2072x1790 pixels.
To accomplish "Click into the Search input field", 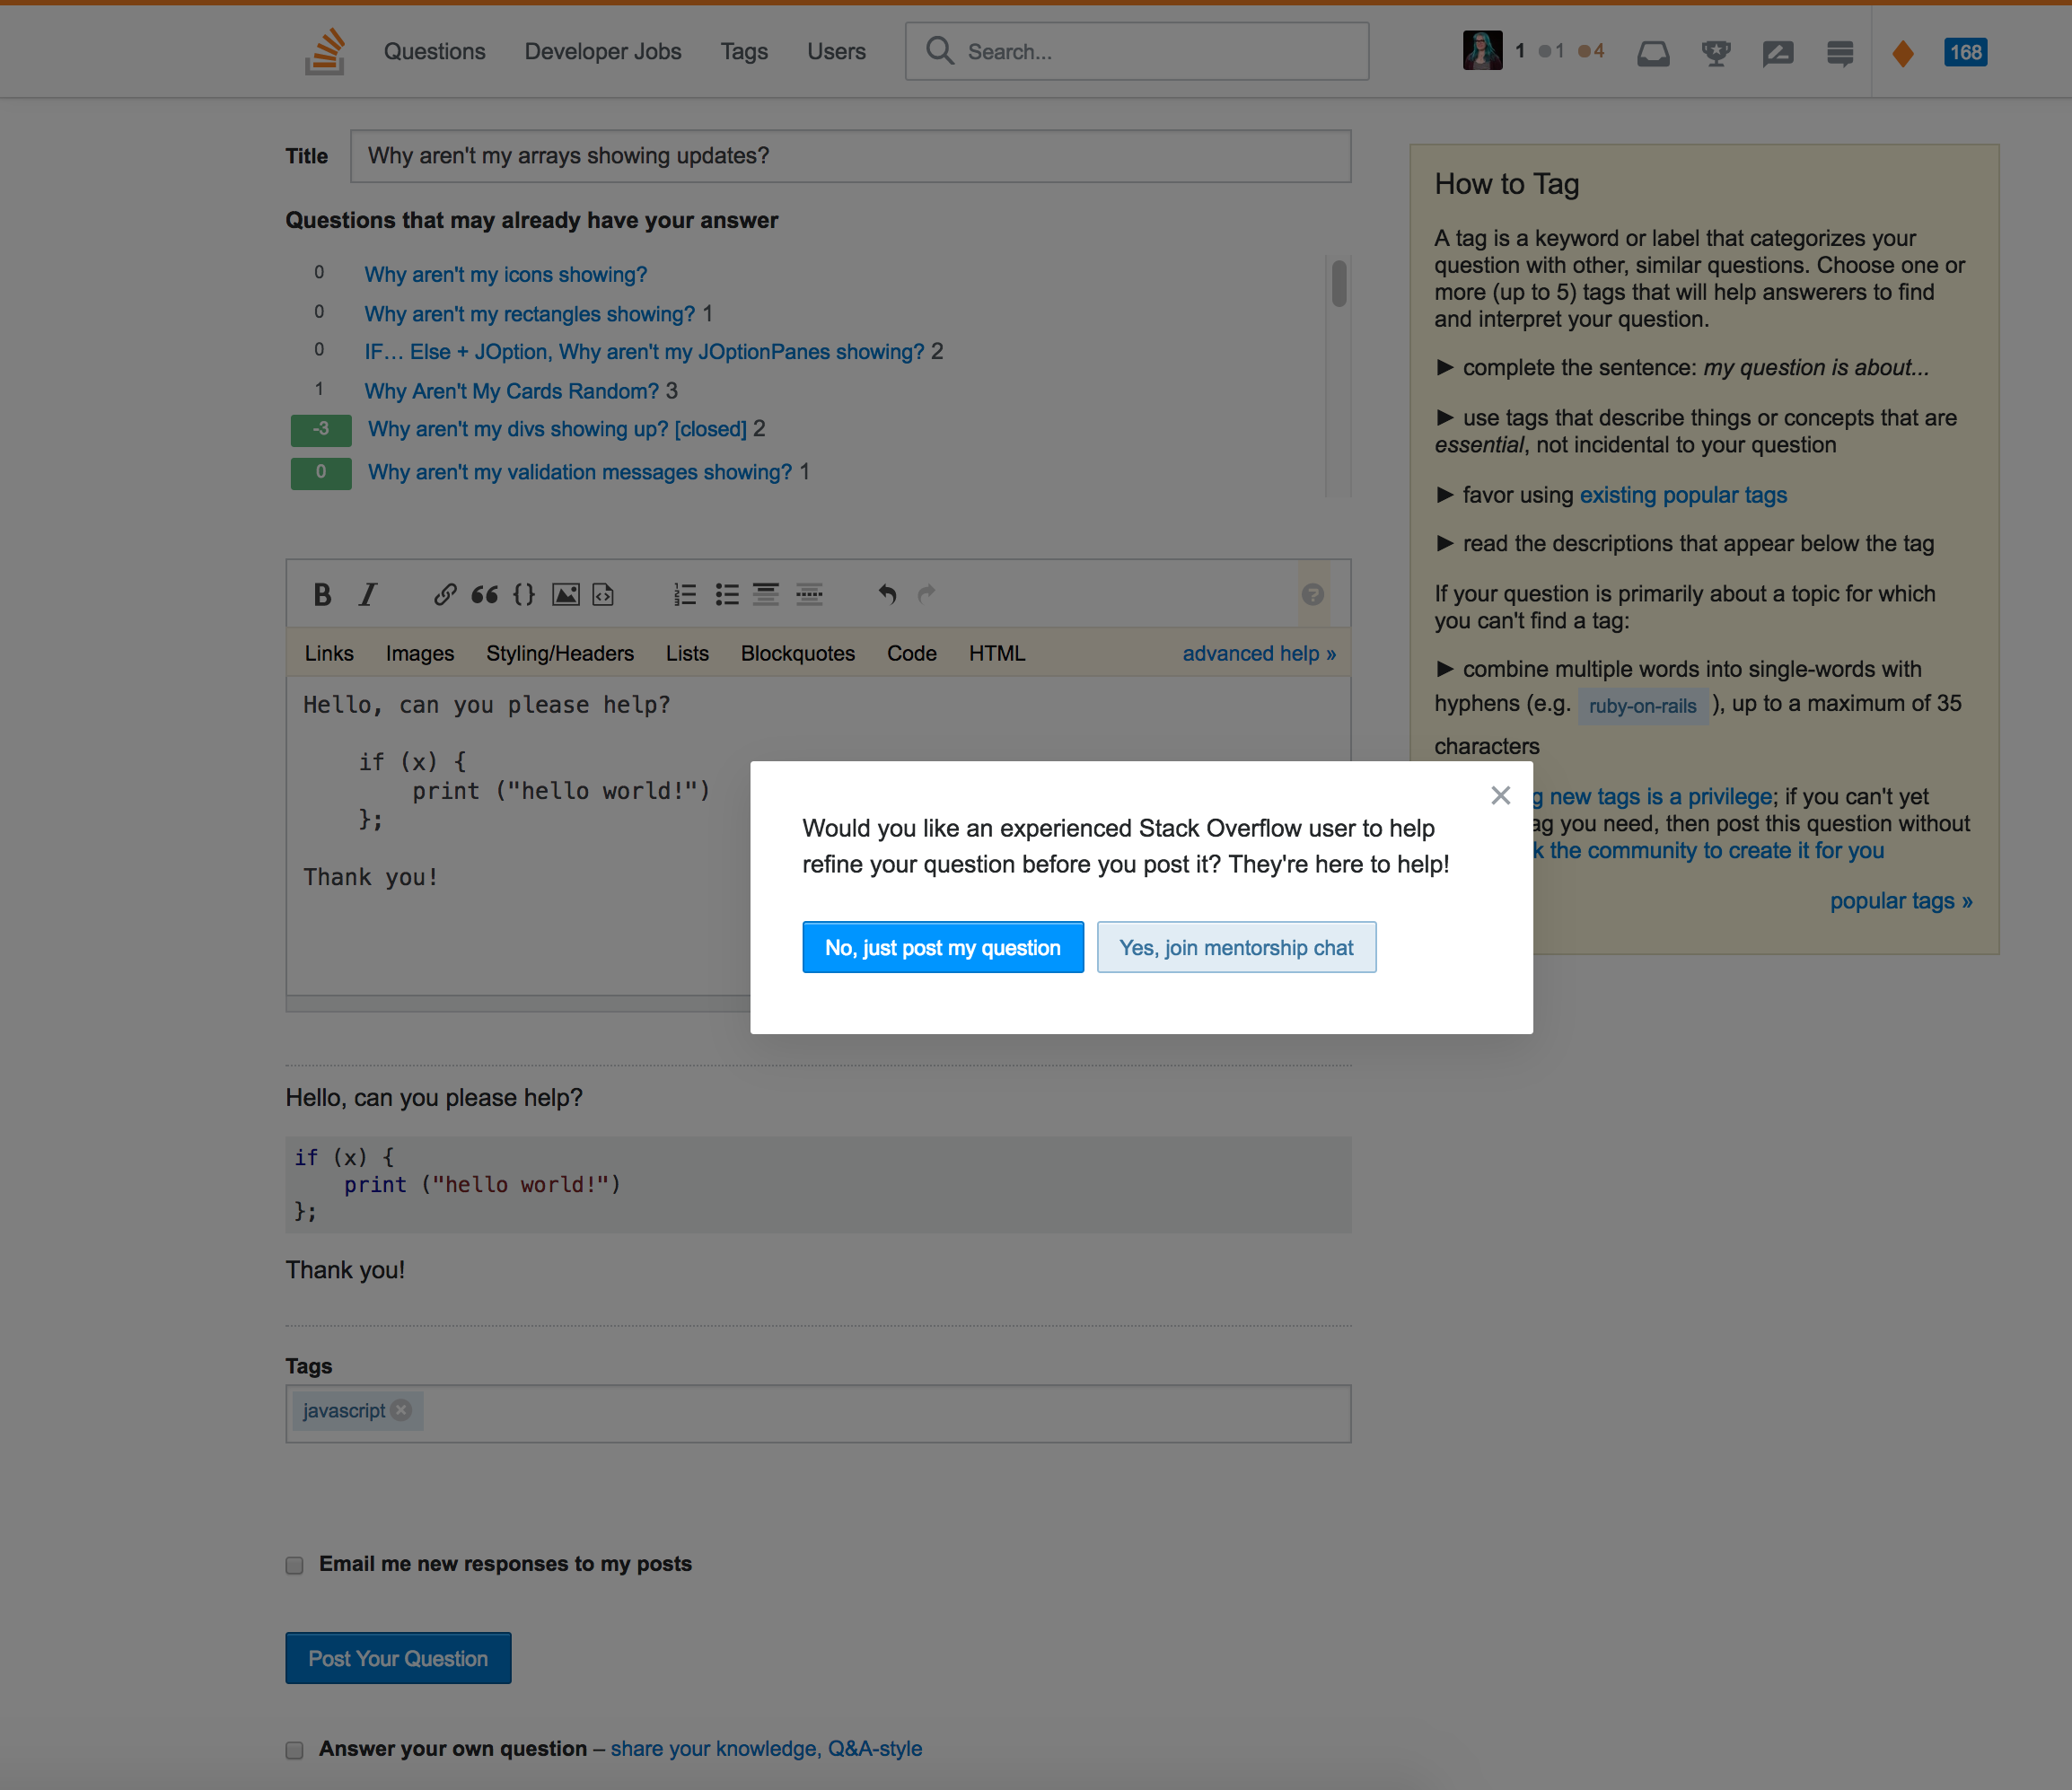I will click(x=1150, y=52).
